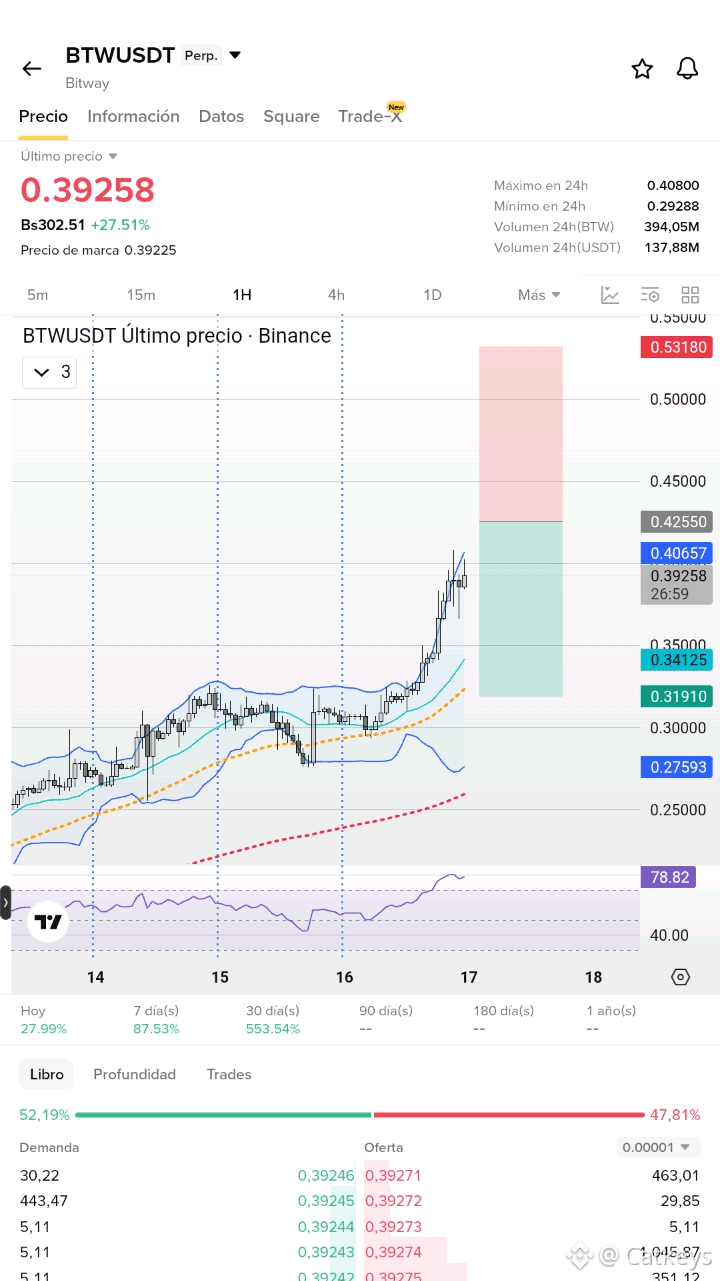
Task: Click the 78.82 RSI value label
Action: coord(668,877)
